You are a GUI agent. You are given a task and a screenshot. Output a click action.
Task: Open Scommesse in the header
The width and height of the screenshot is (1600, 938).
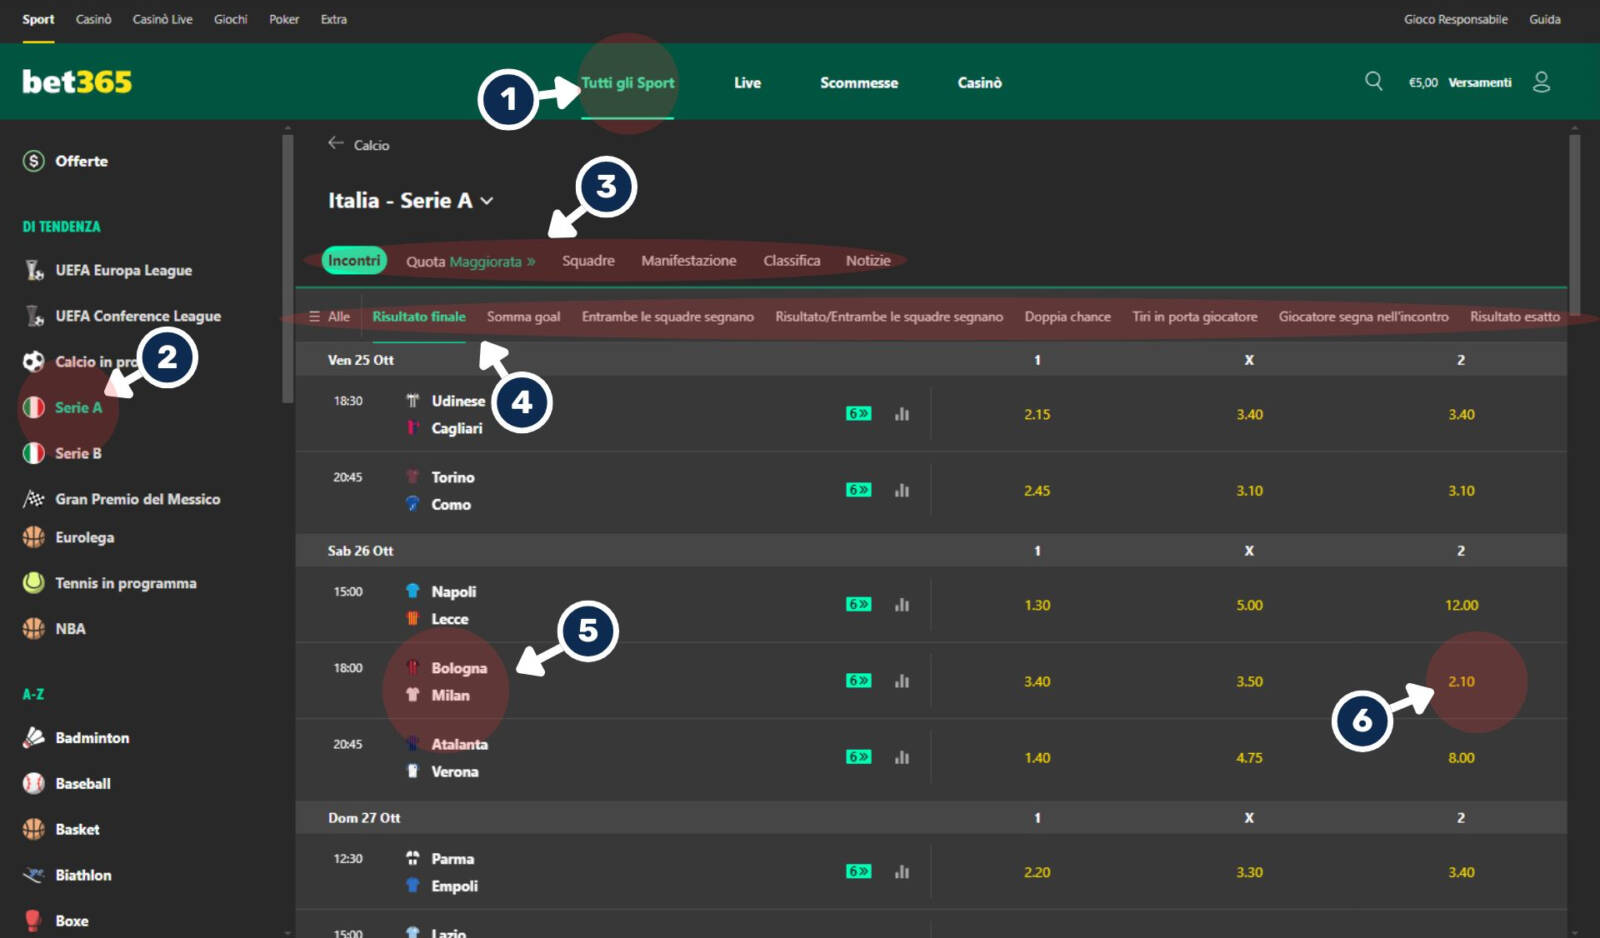859,83
